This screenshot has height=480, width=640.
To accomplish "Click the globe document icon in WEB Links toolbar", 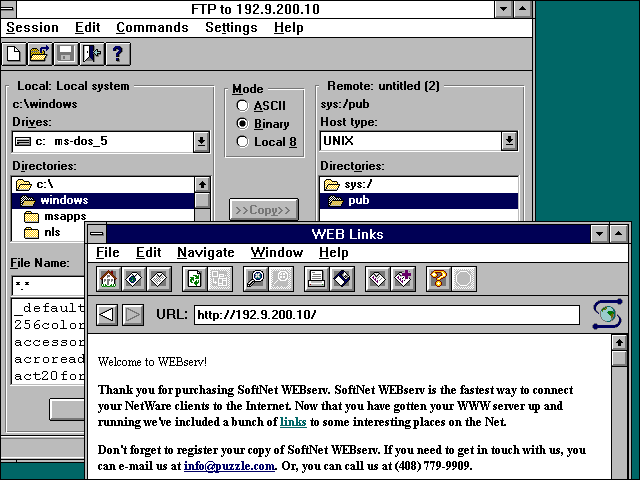I will tap(133, 279).
